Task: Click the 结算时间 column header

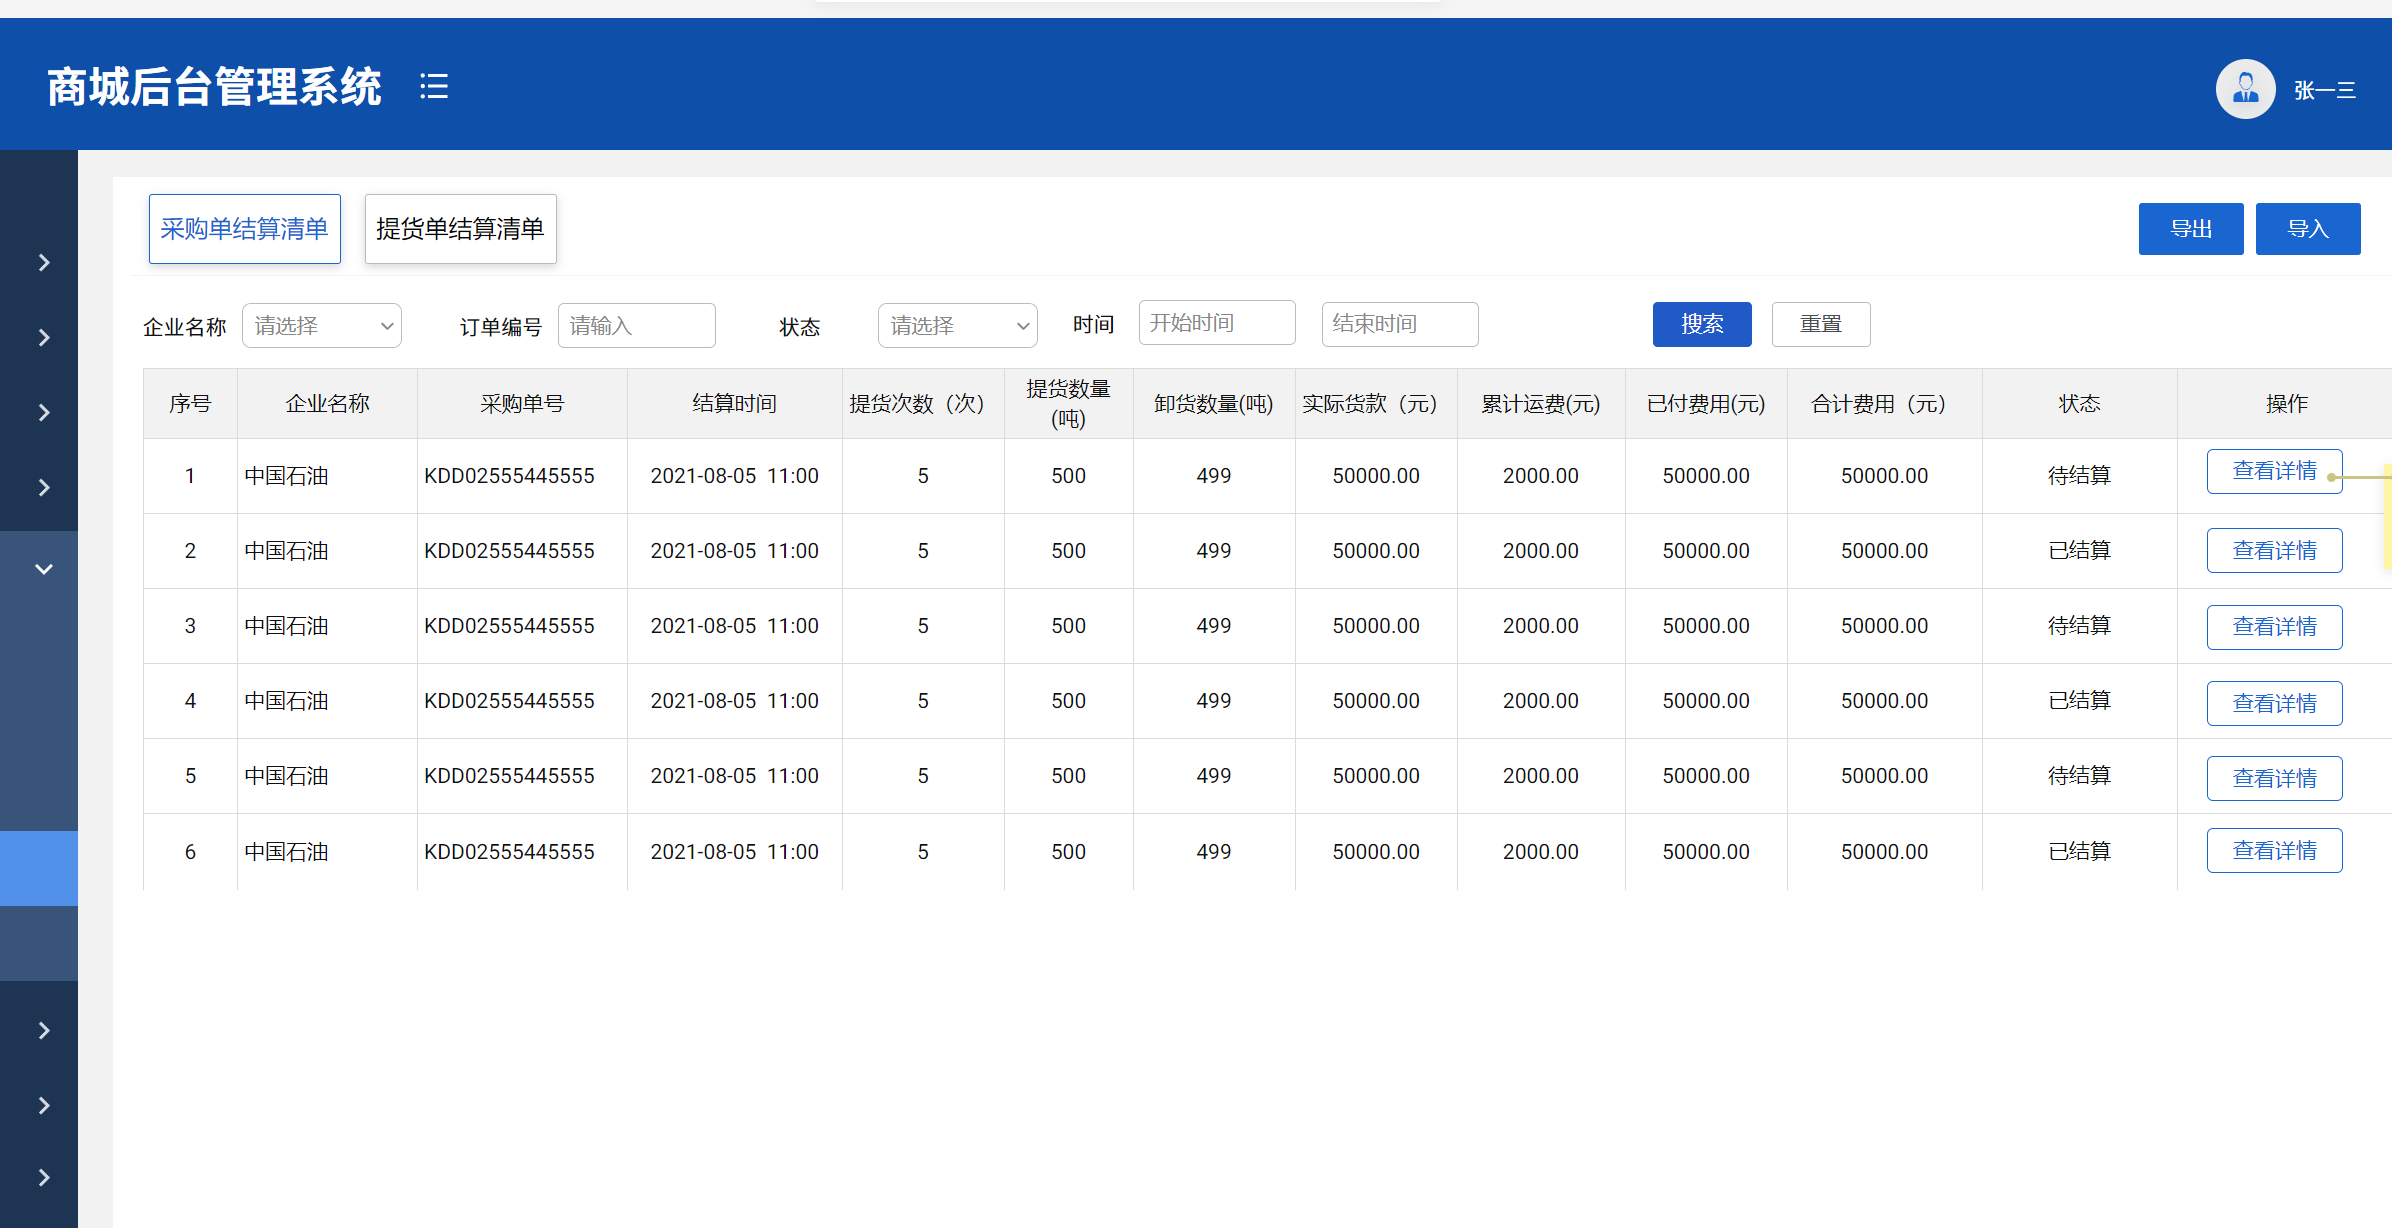Action: (x=734, y=403)
